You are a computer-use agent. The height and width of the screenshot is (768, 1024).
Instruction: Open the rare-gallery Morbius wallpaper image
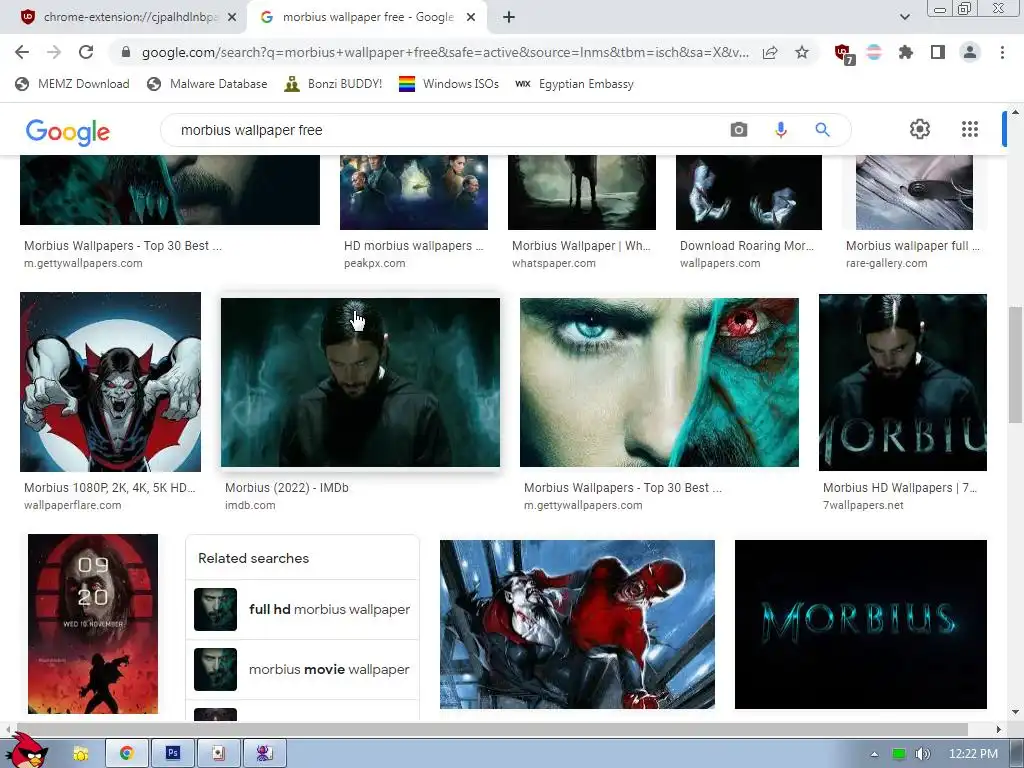tap(914, 192)
